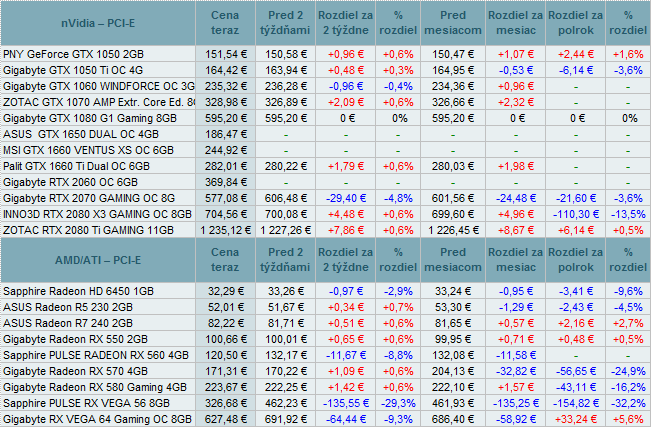Click the current price 164,42 €

click(x=225, y=70)
